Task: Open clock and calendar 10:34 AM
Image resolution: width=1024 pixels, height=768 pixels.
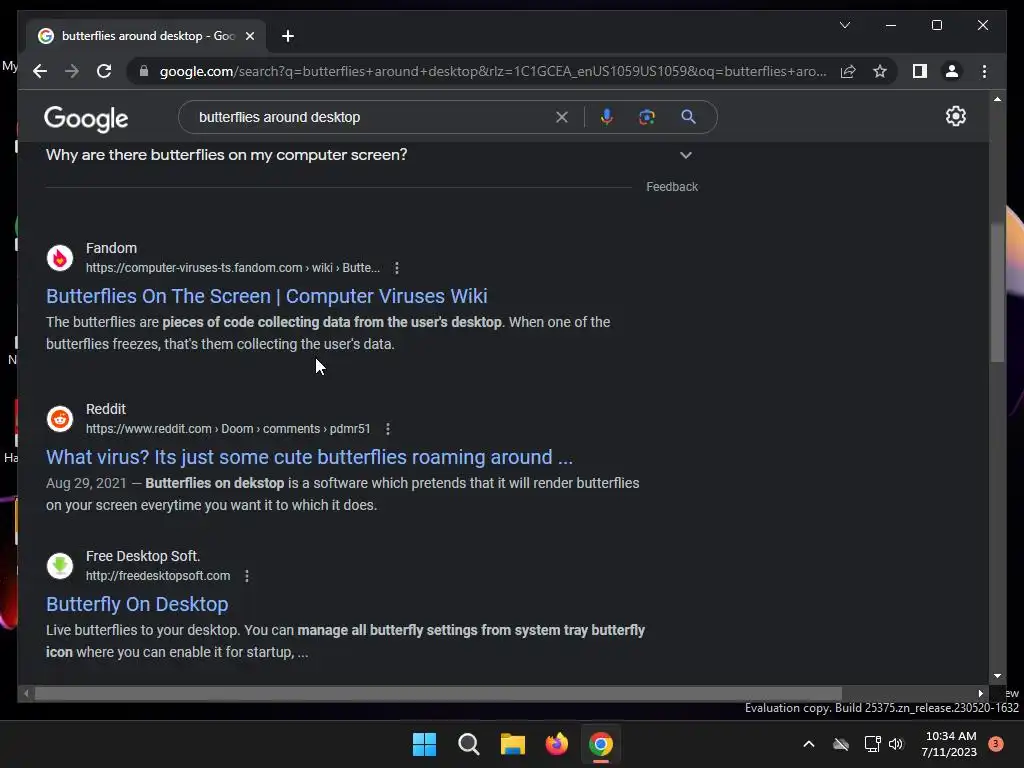Action: click(x=949, y=744)
